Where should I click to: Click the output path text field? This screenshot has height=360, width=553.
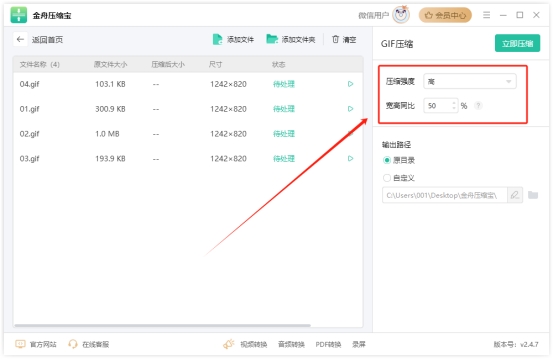(x=444, y=195)
